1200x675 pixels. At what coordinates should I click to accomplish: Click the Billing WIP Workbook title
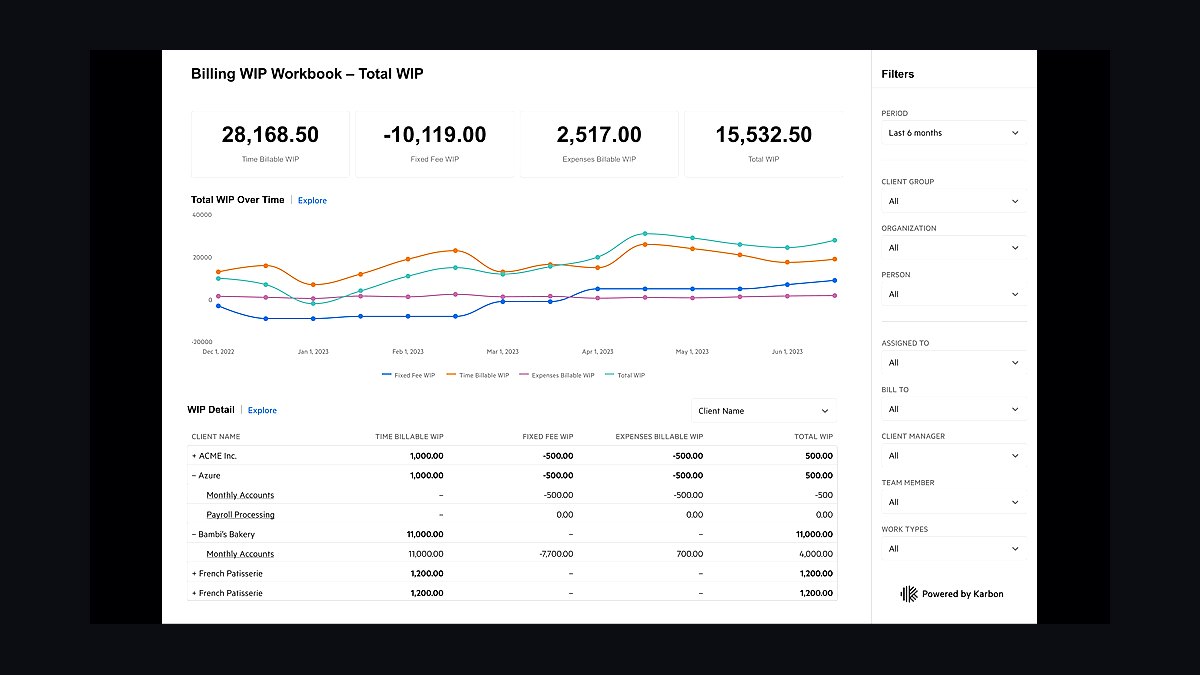pos(307,74)
